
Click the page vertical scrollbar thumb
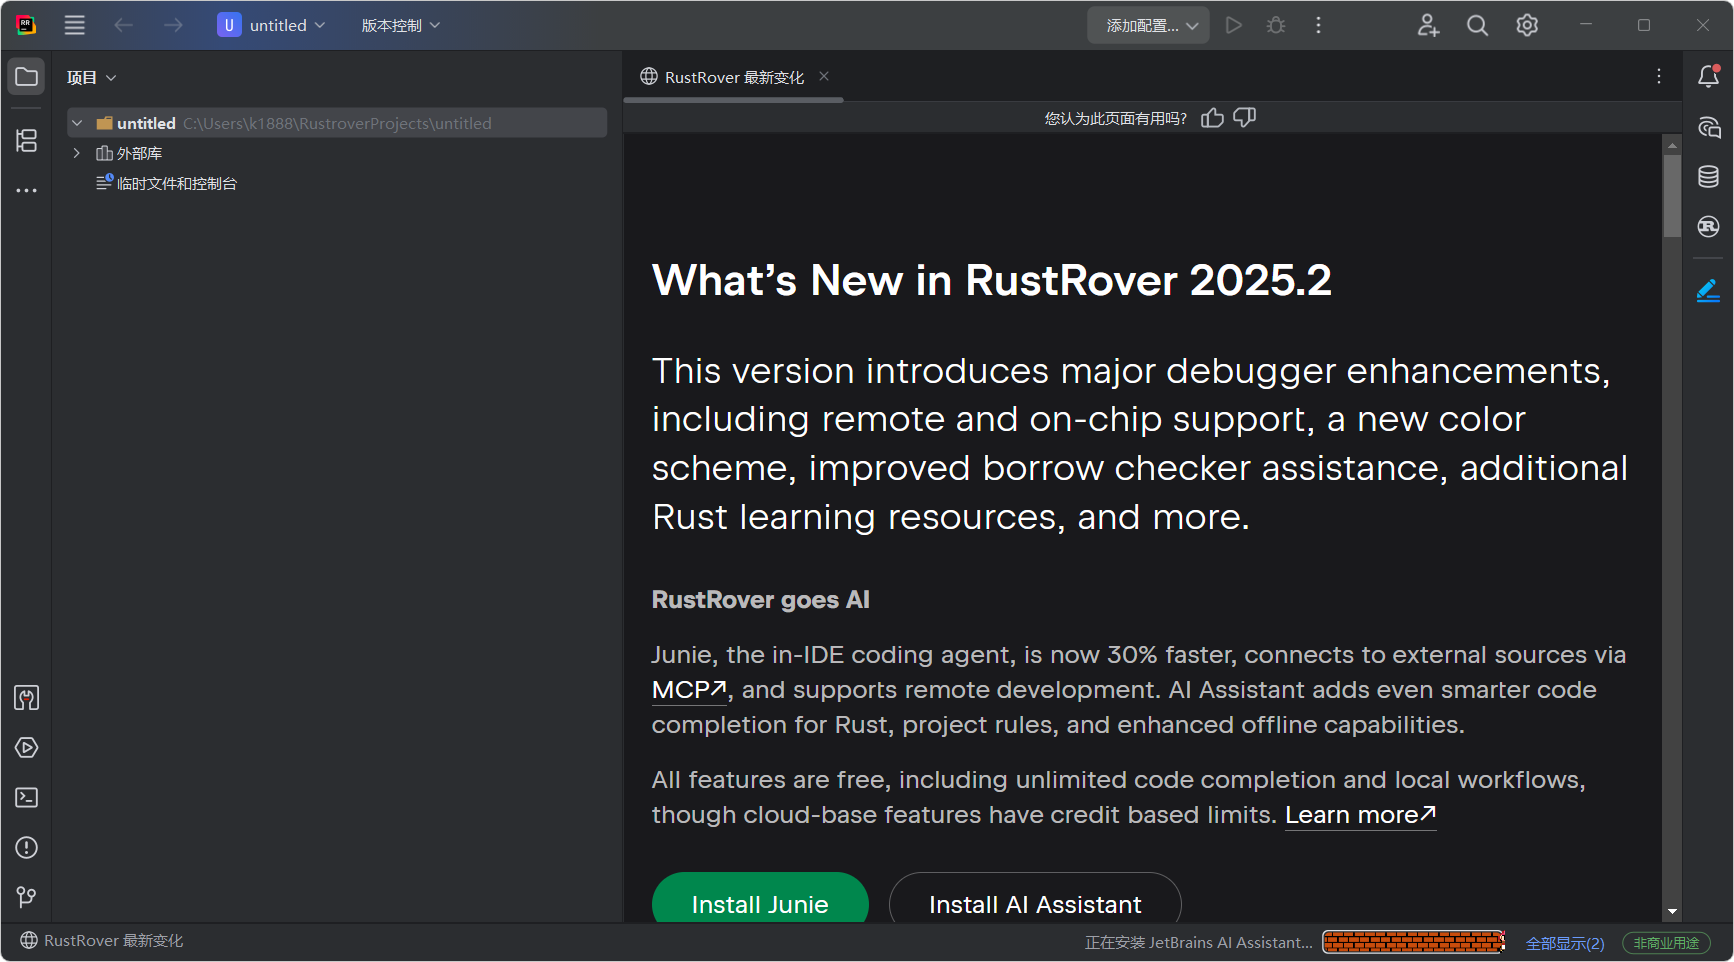tap(1672, 195)
